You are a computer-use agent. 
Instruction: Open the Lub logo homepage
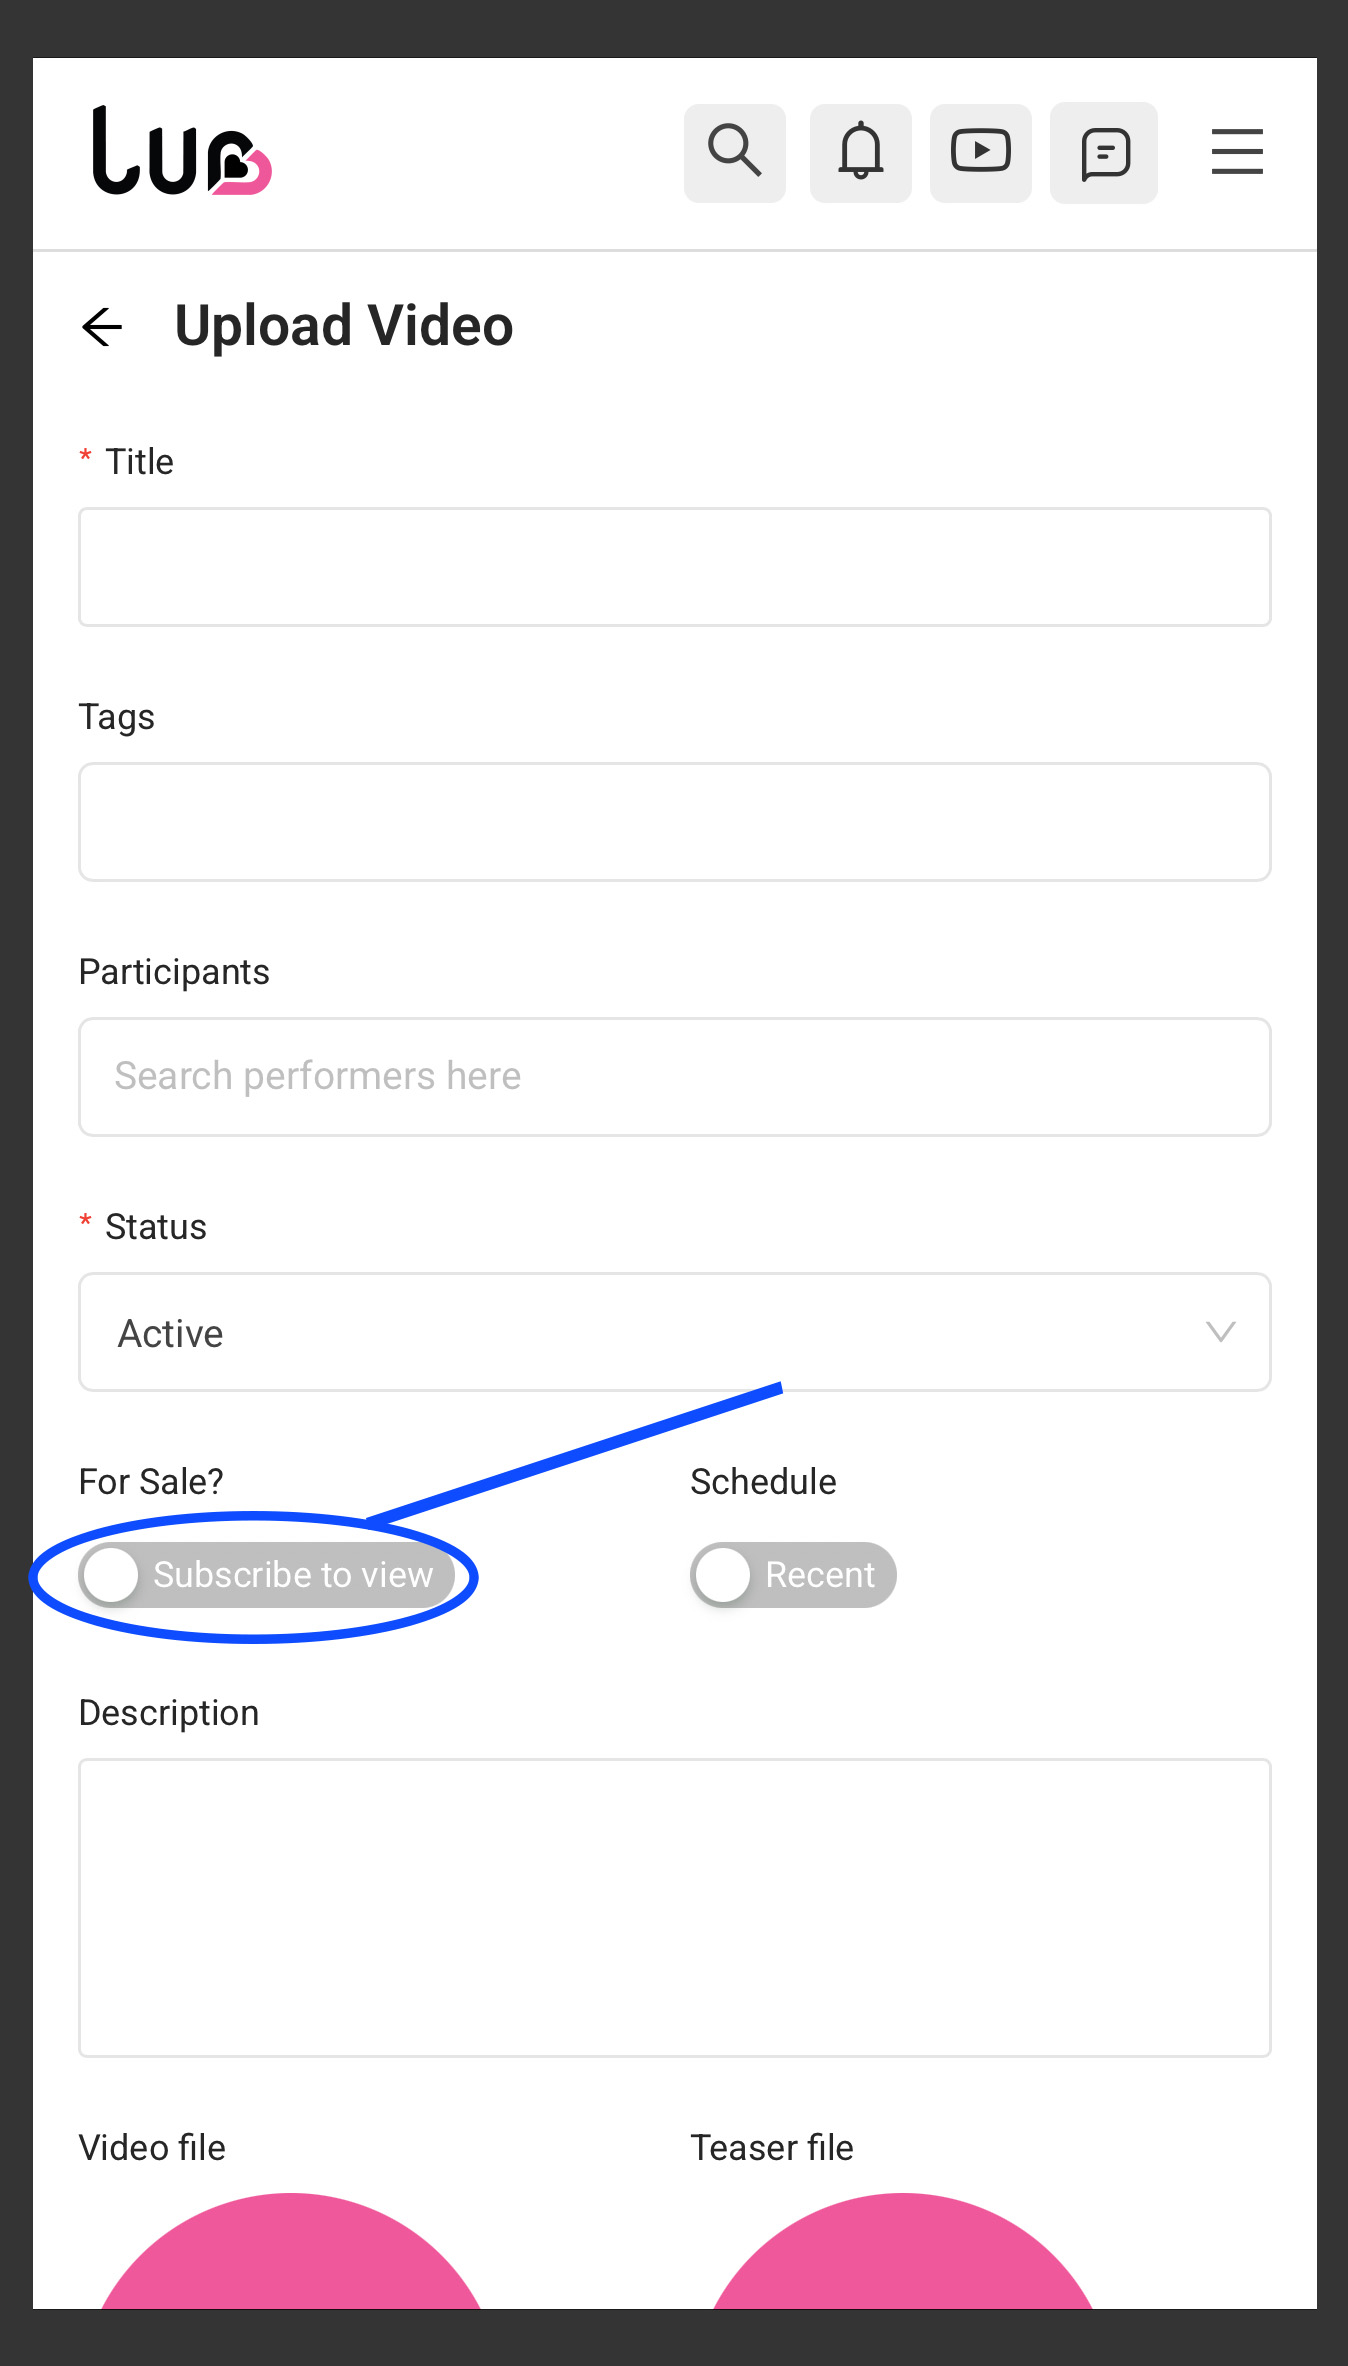(181, 151)
